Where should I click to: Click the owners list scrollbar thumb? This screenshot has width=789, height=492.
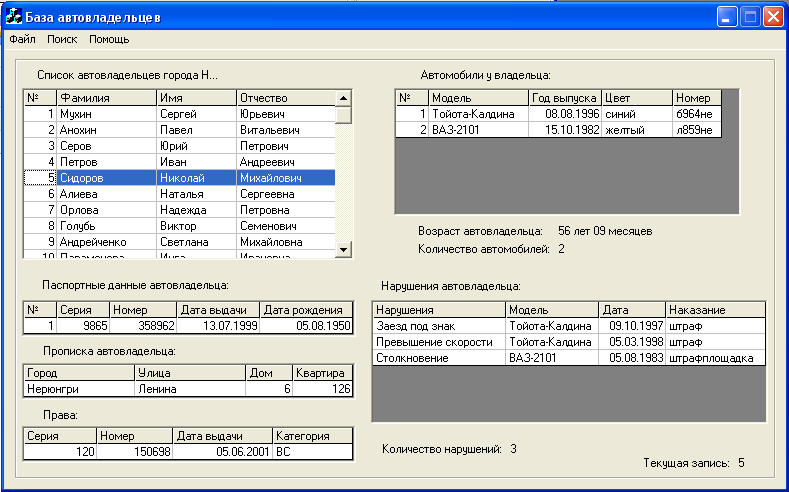pyautogui.click(x=343, y=115)
